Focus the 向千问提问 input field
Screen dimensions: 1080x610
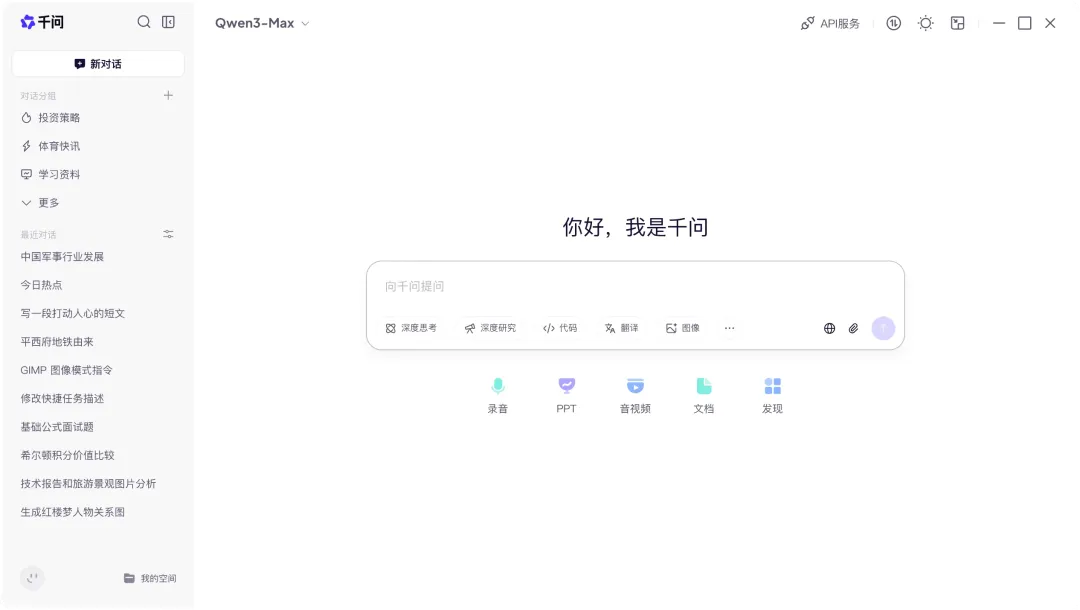[635, 286]
